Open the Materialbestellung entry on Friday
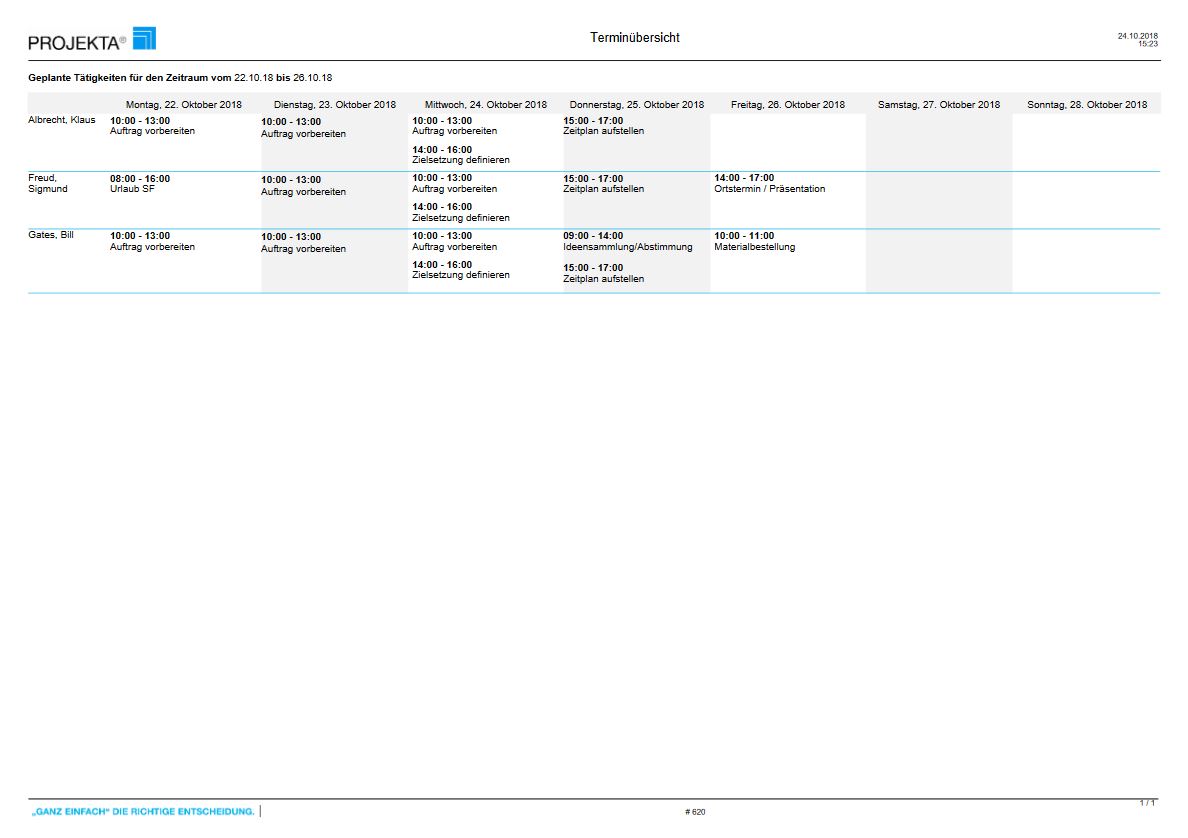The height and width of the screenshot is (838, 1188). [754, 247]
